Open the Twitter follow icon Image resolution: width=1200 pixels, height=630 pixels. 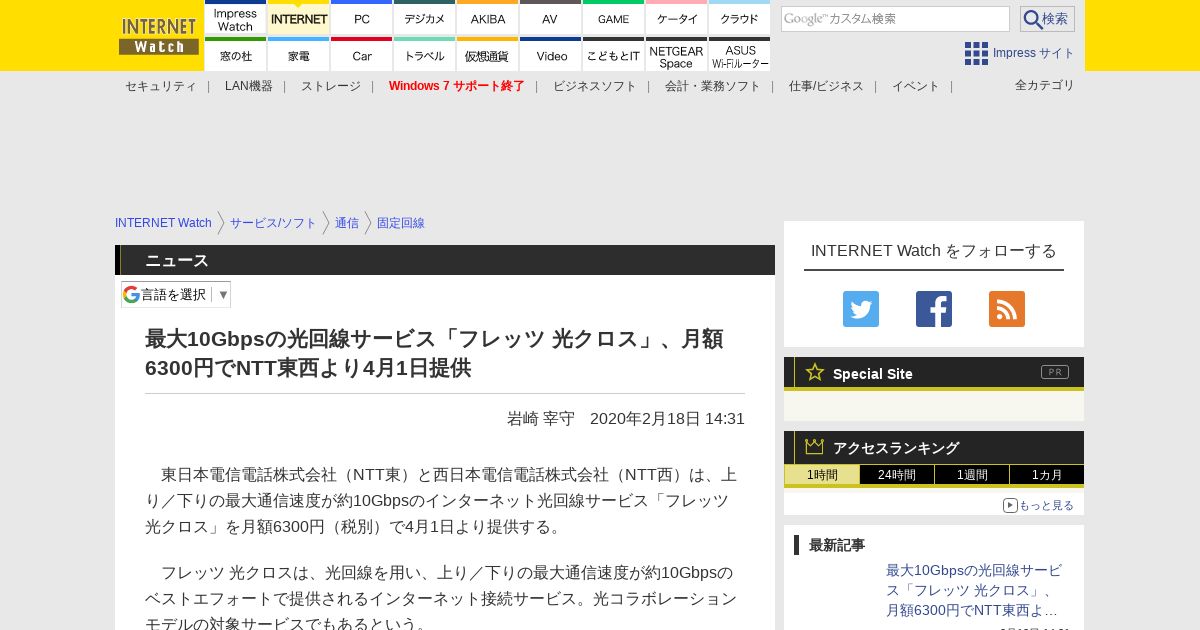coord(861,309)
